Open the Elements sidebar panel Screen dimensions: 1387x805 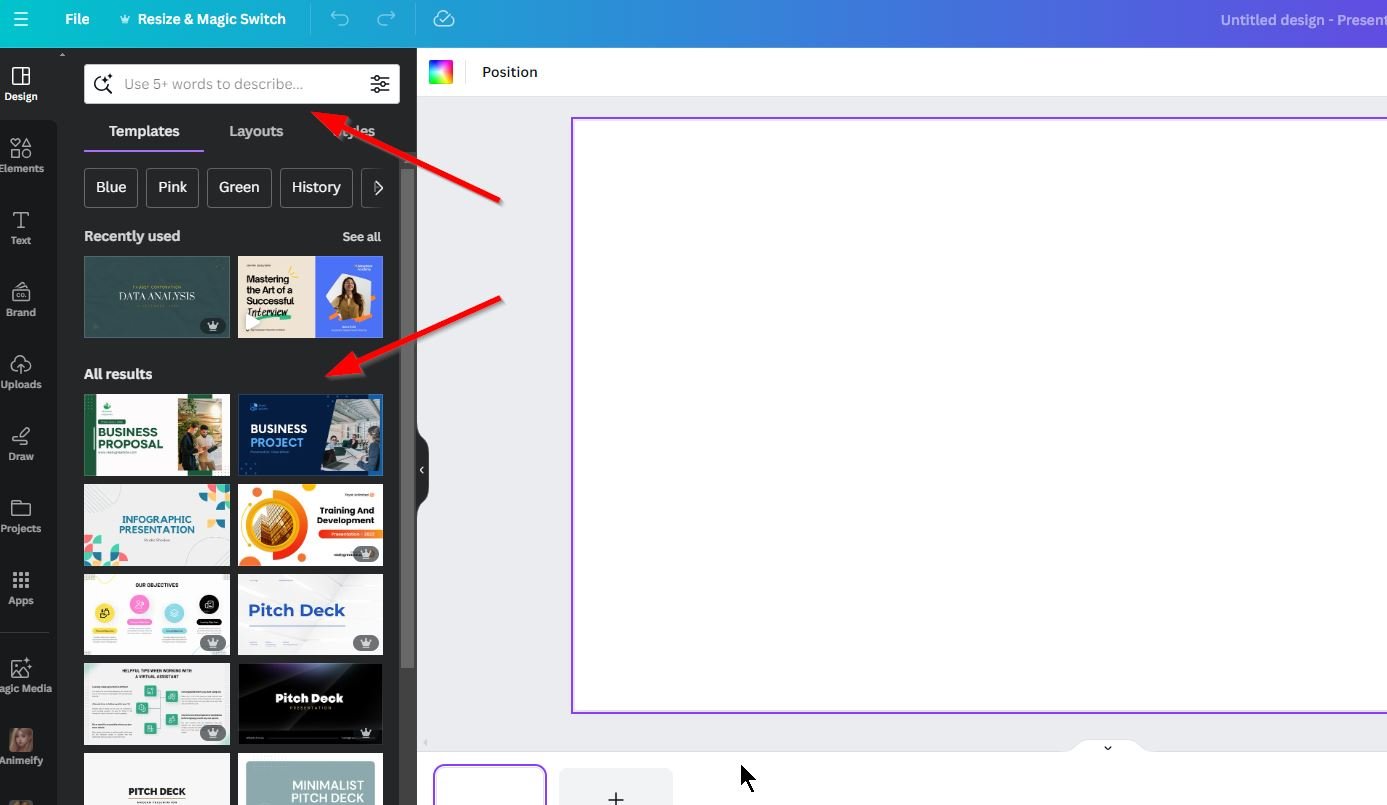click(x=21, y=155)
